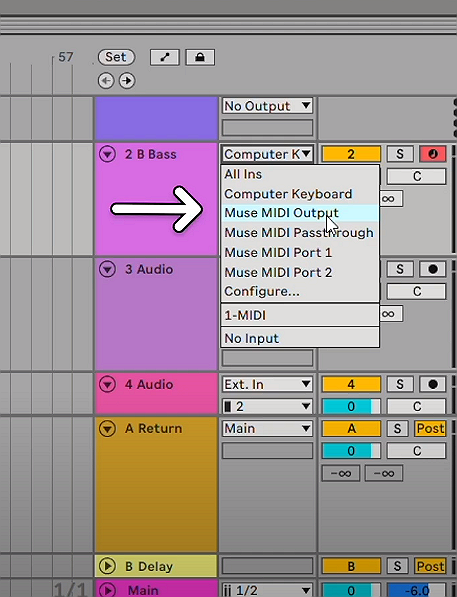Screen dimensions: 457x597
Task: Fold the 3 Audio track
Action: pos(107,269)
